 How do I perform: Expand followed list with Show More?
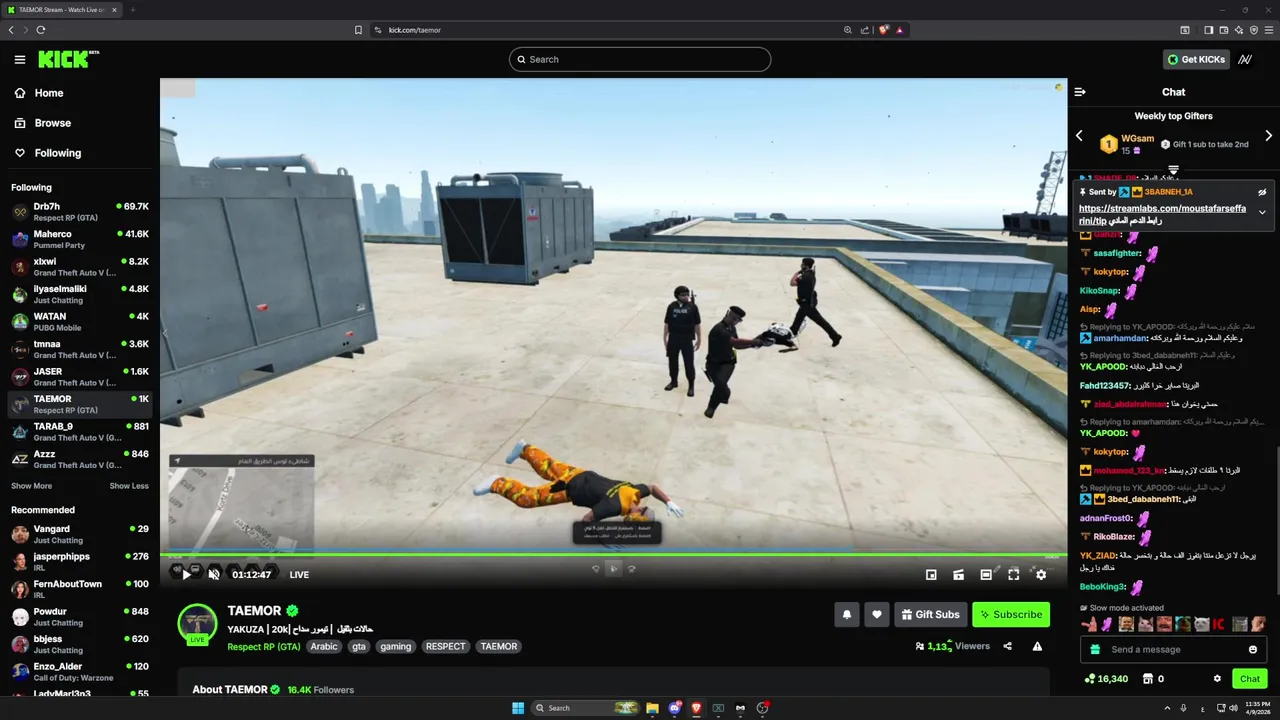[31, 486]
